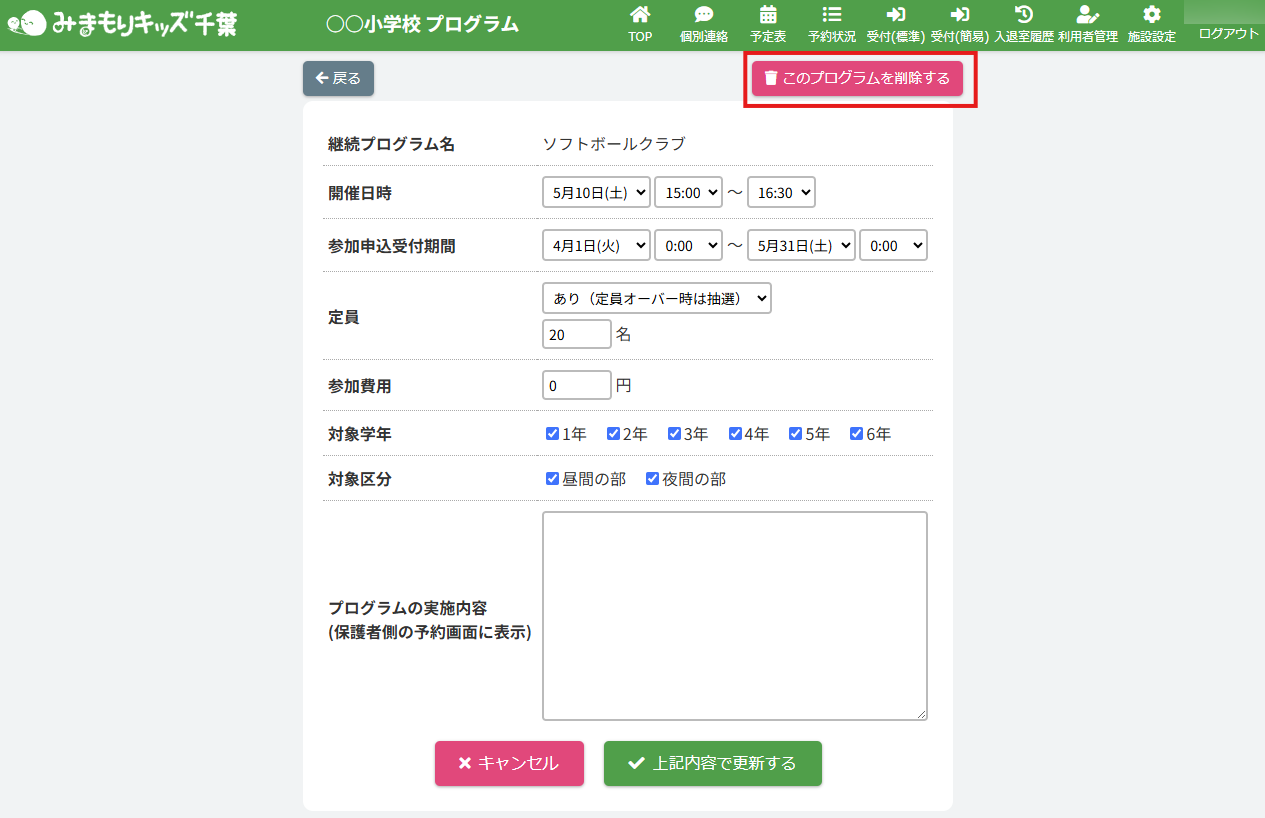1265x818 pixels.
Task: Uncheck the 1年 grade checkbox
Action: pyautogui.click(x=552, y=434)
